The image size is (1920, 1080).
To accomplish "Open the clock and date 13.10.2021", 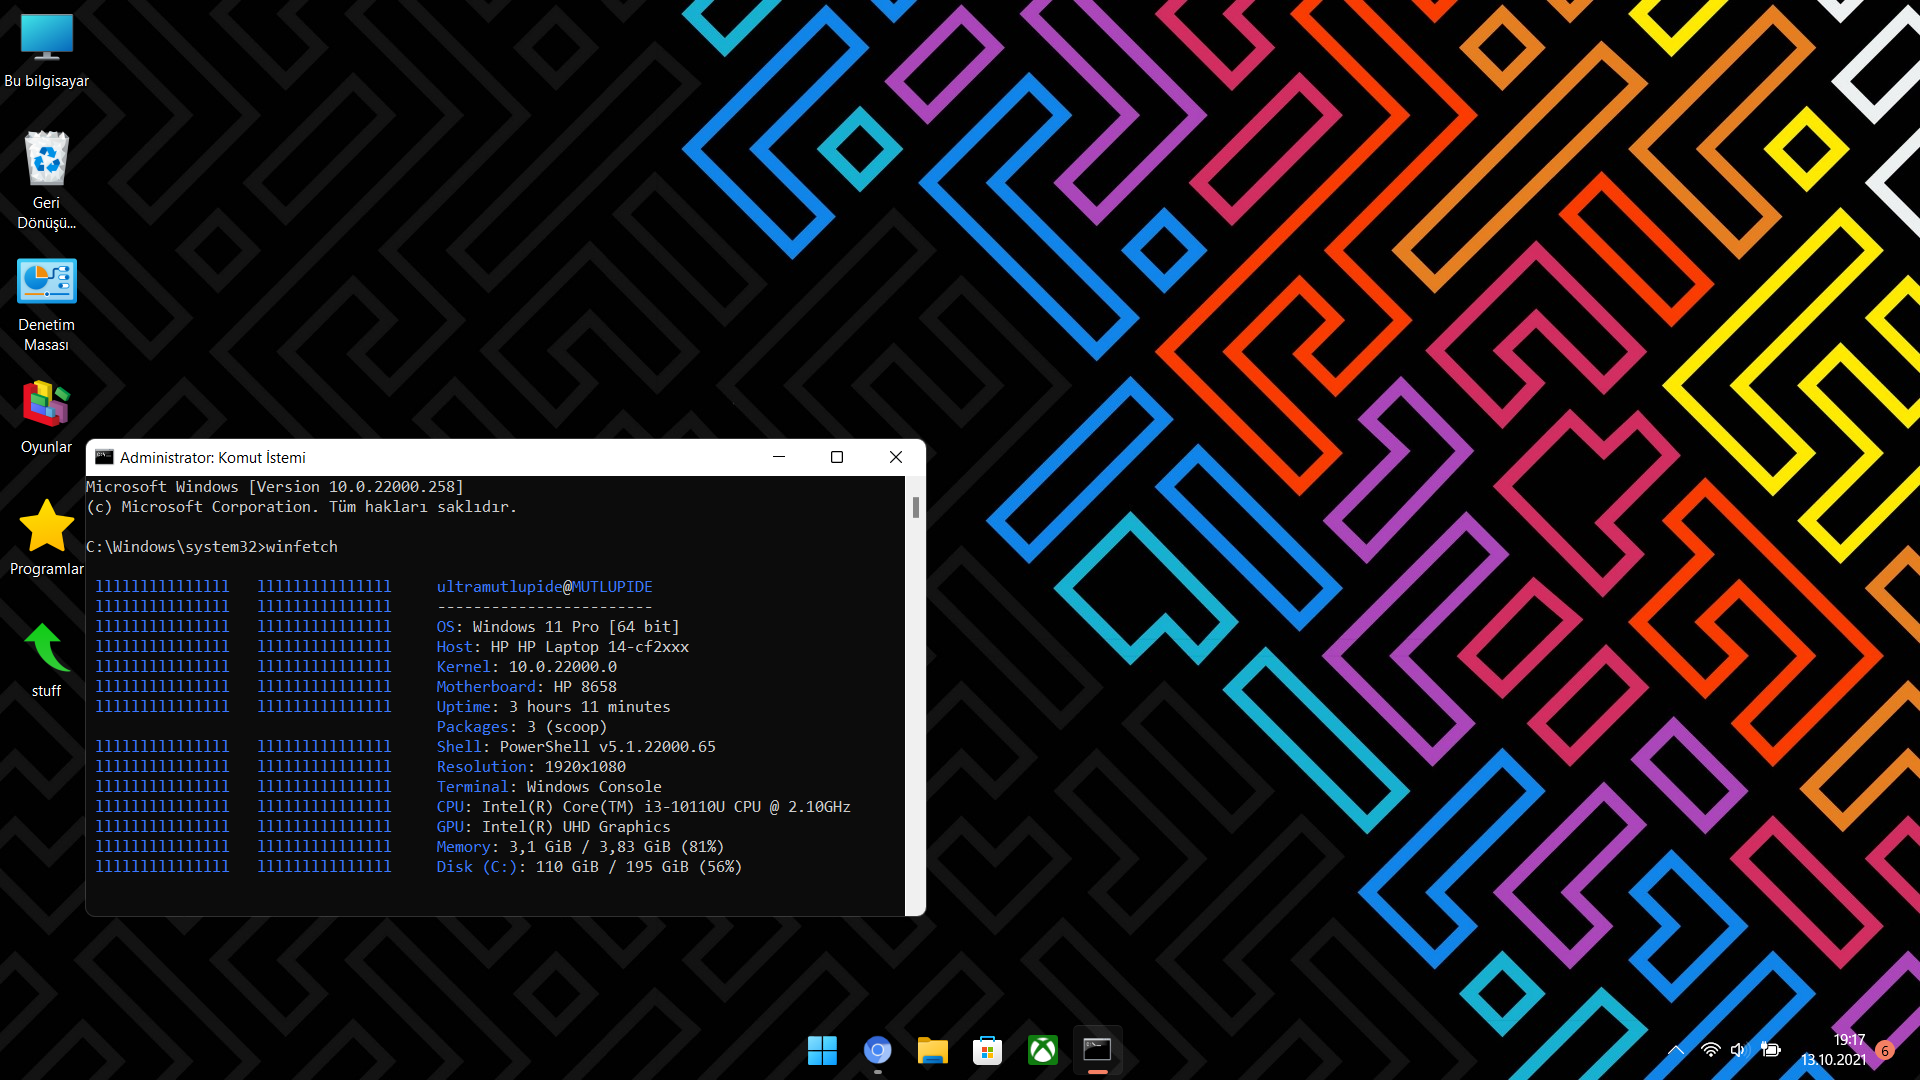I will 1834,1050.
